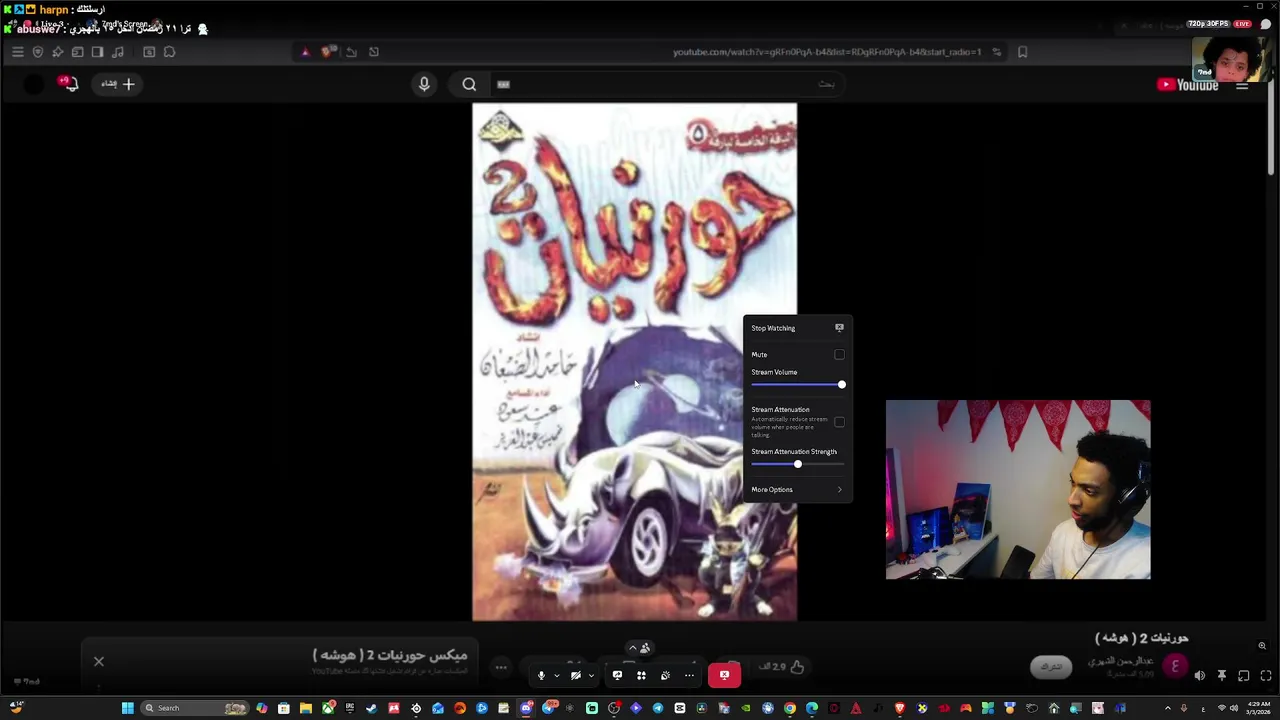Click the YouTube voice search microphone
Image resolution: width=1280 pixels, height=720 pixels.
pyautogui.click(x=424, y=84)
